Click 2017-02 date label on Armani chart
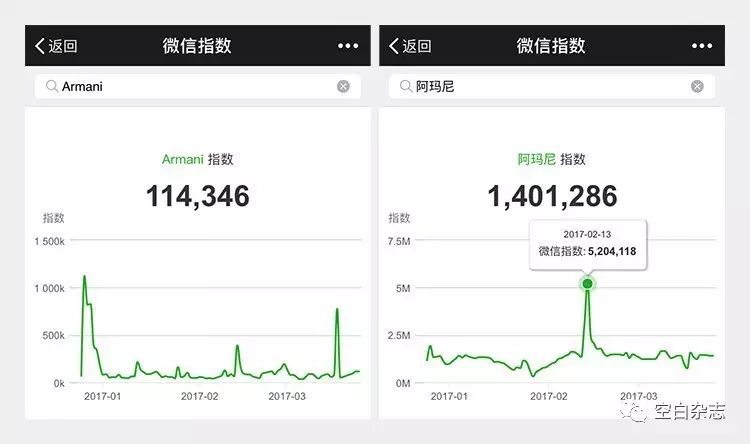This screenshot has height=444, width=750. 199,396
